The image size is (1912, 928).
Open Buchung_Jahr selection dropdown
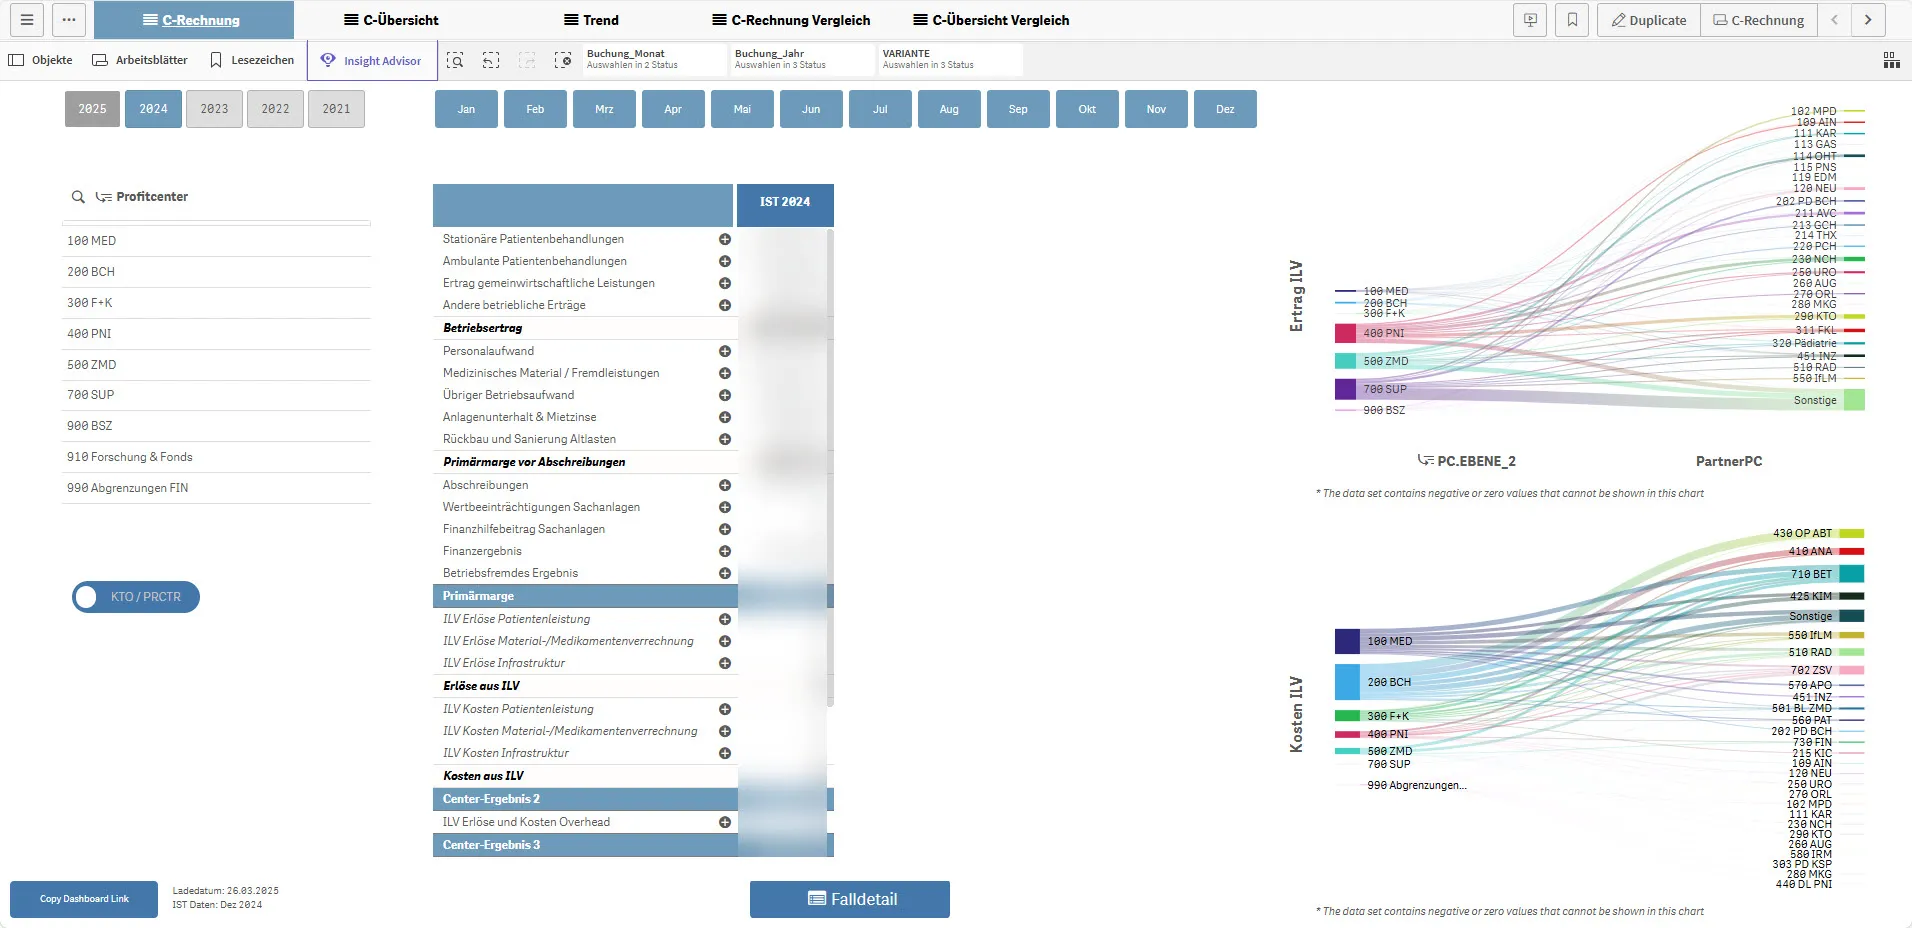(x=803, y=59)
